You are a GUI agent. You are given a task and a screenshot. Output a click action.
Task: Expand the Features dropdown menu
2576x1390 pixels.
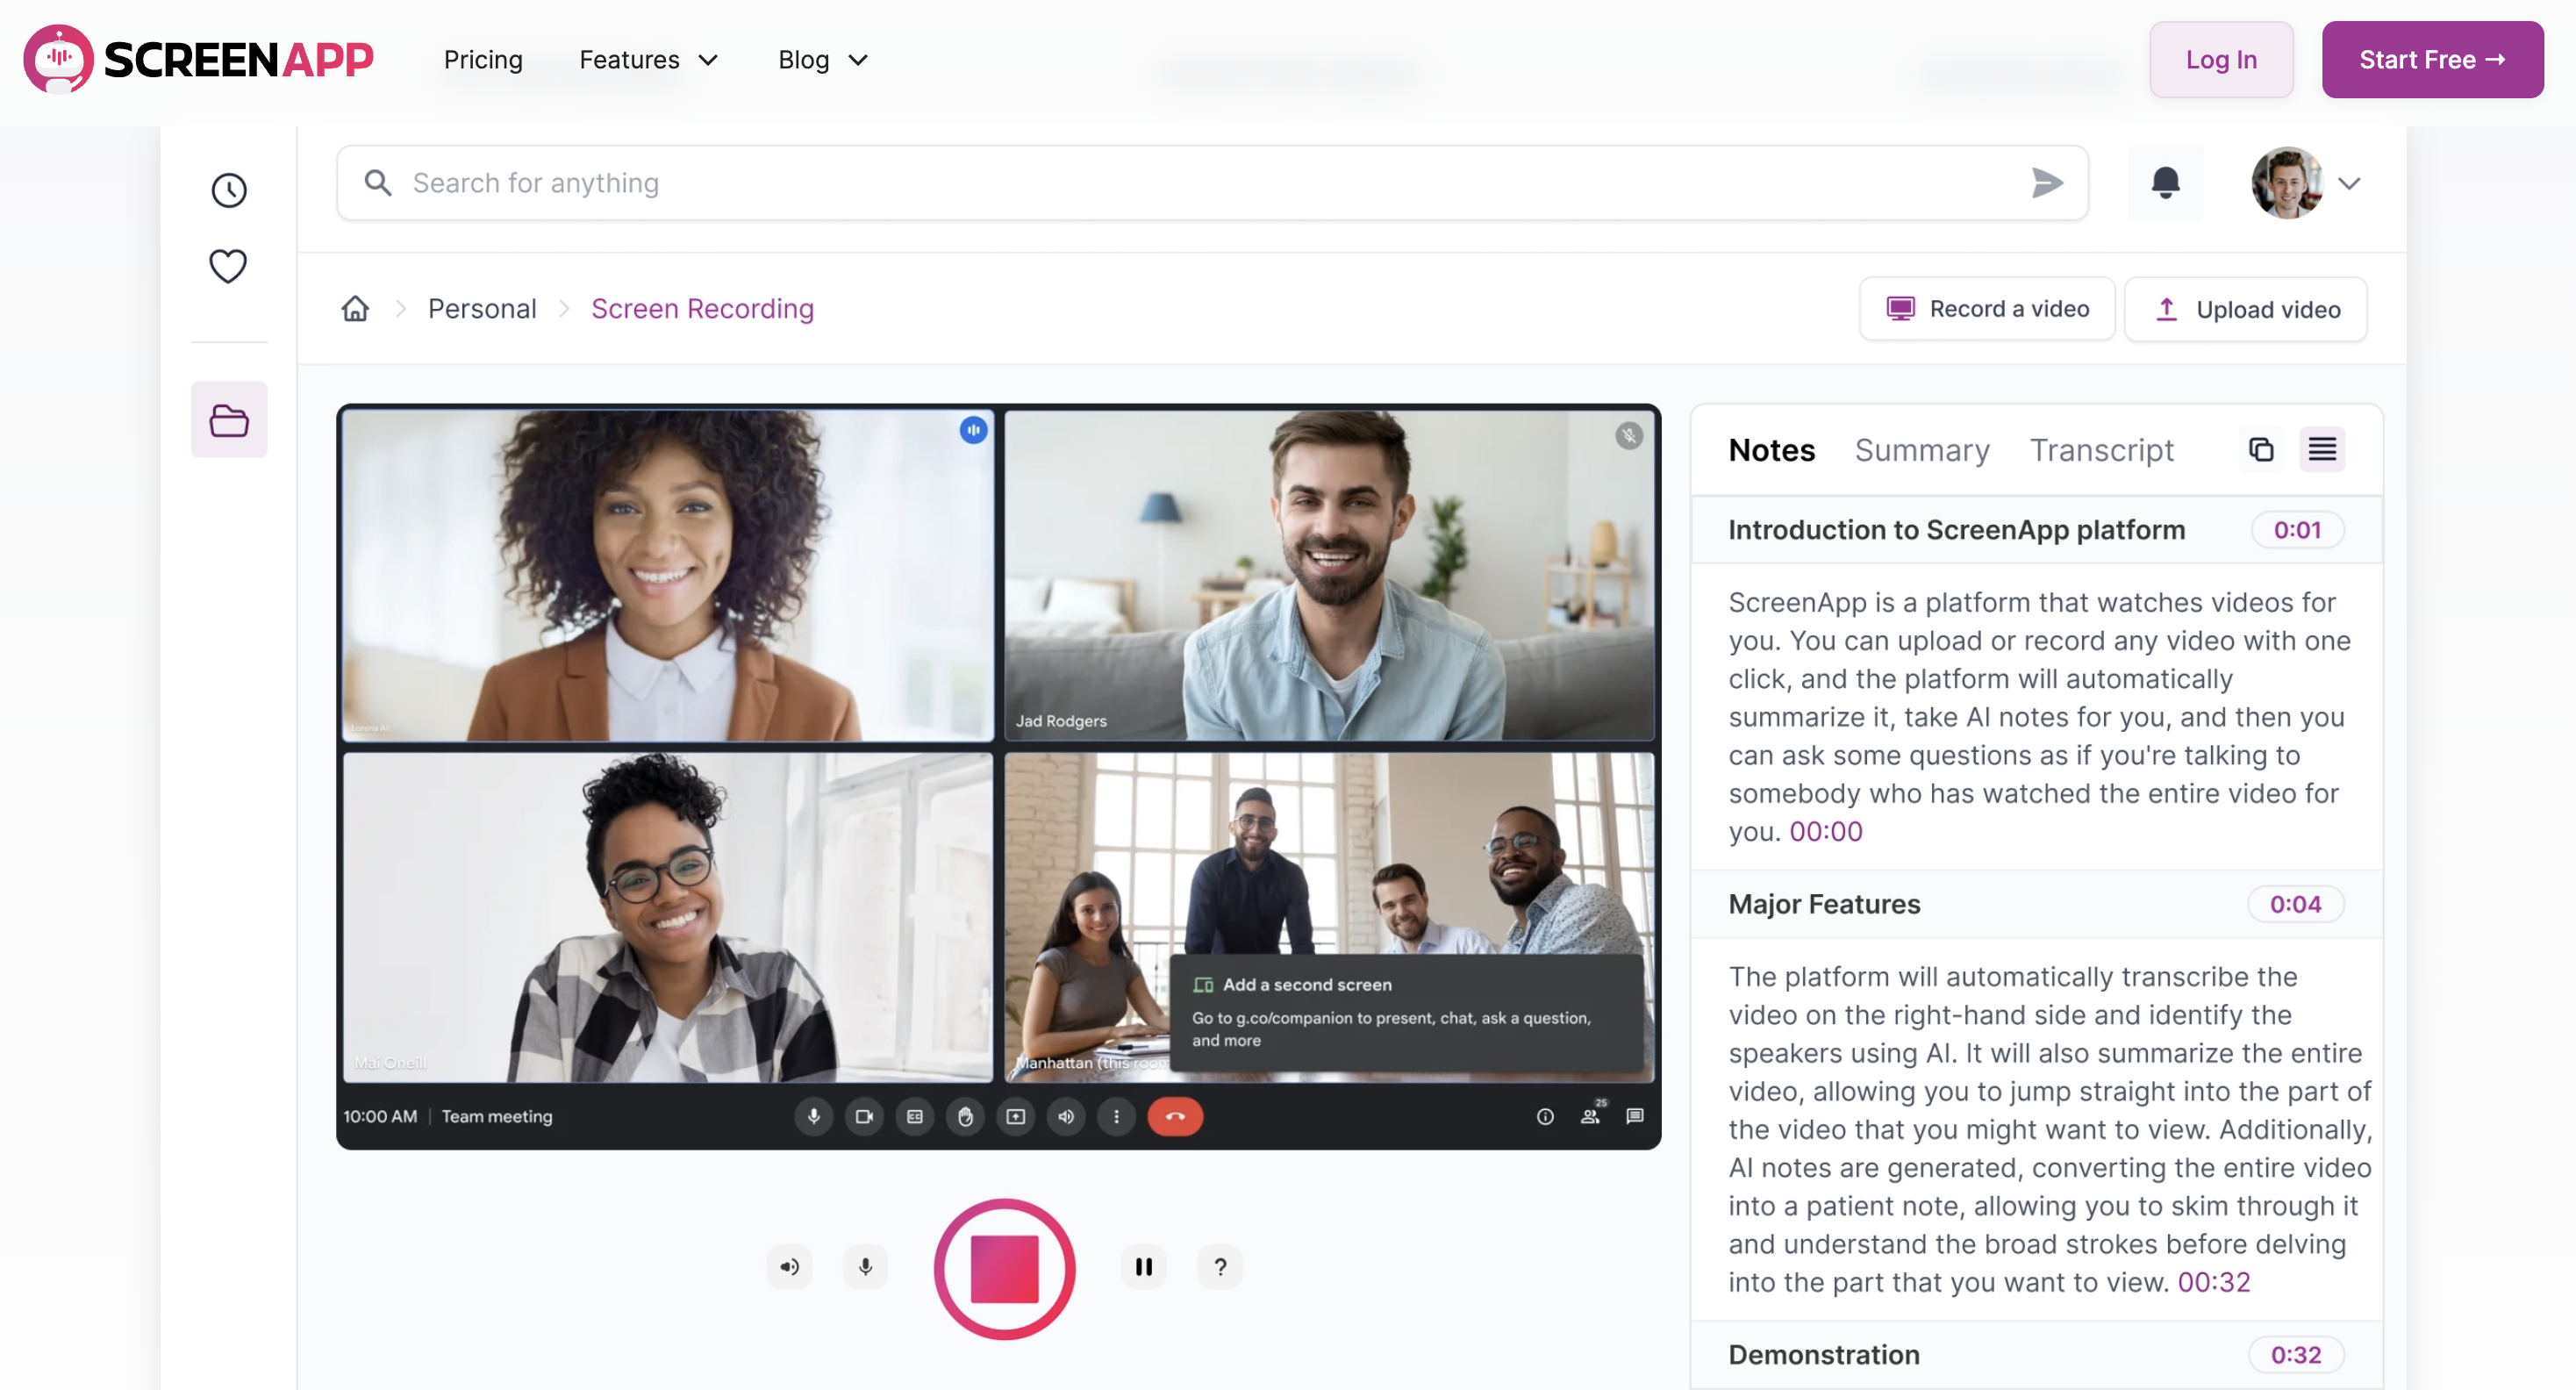pos(648,60)
